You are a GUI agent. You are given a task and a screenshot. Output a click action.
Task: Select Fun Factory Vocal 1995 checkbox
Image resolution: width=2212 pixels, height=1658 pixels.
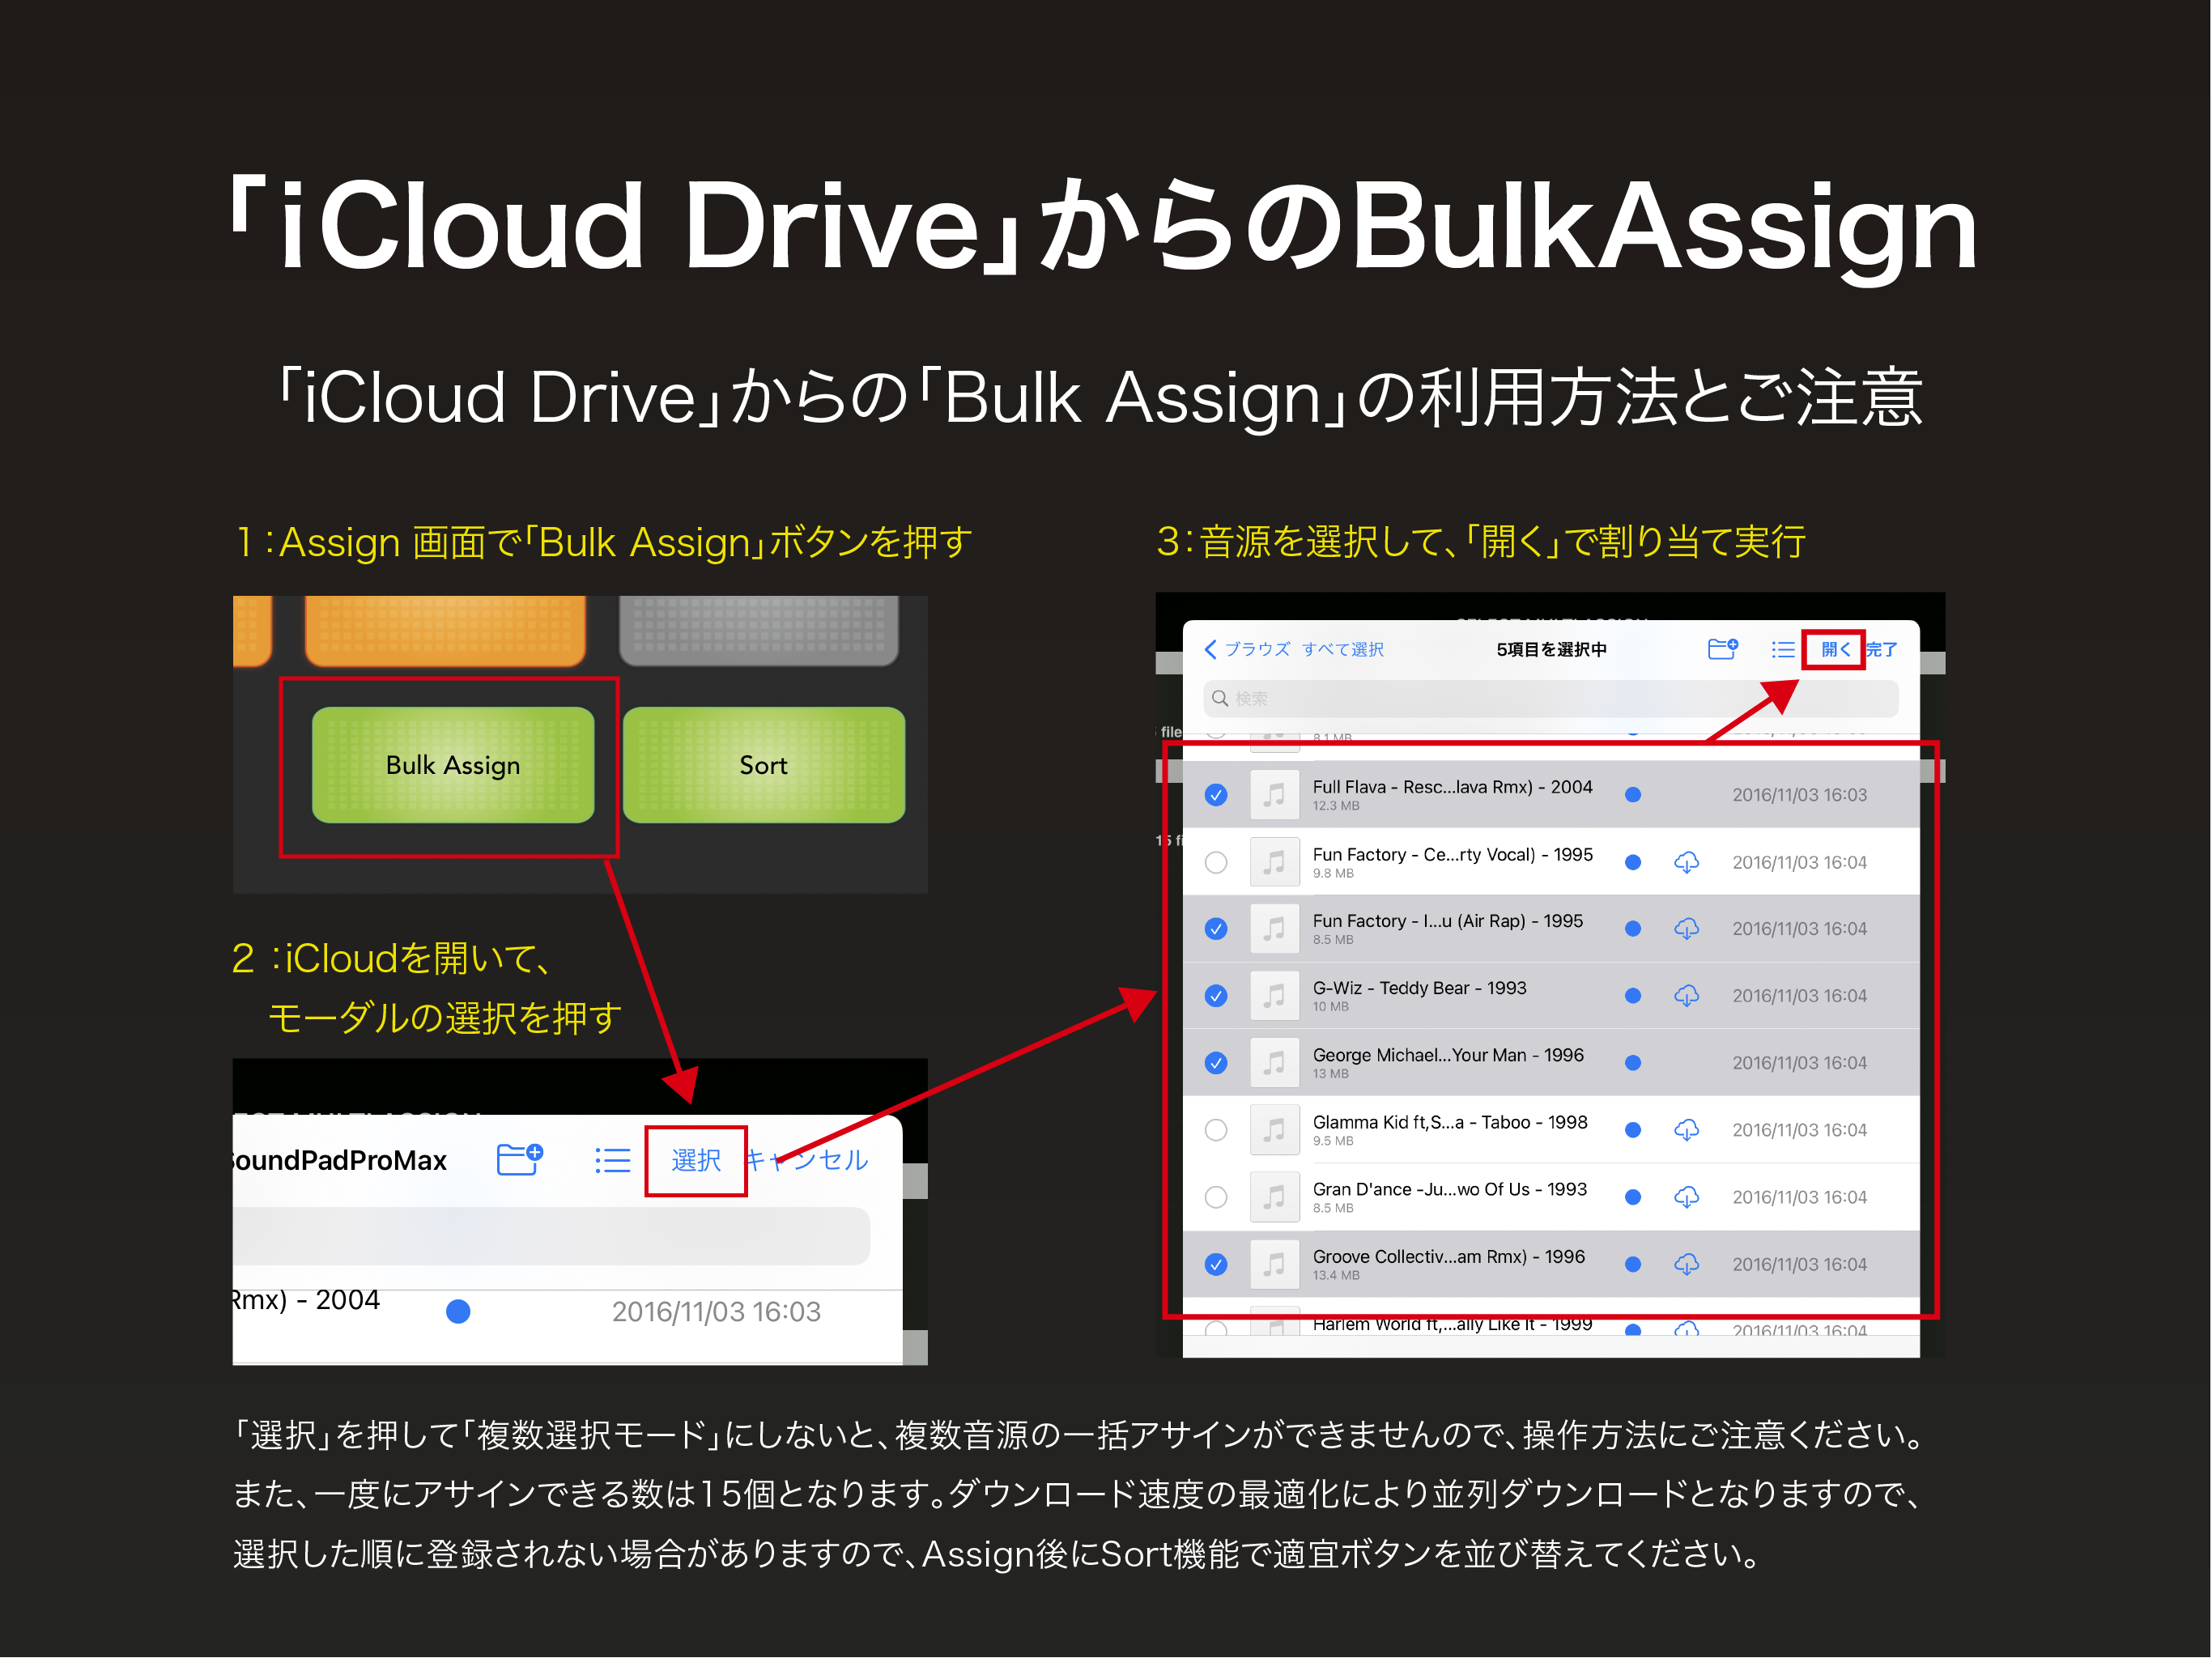click(1216, 862)
